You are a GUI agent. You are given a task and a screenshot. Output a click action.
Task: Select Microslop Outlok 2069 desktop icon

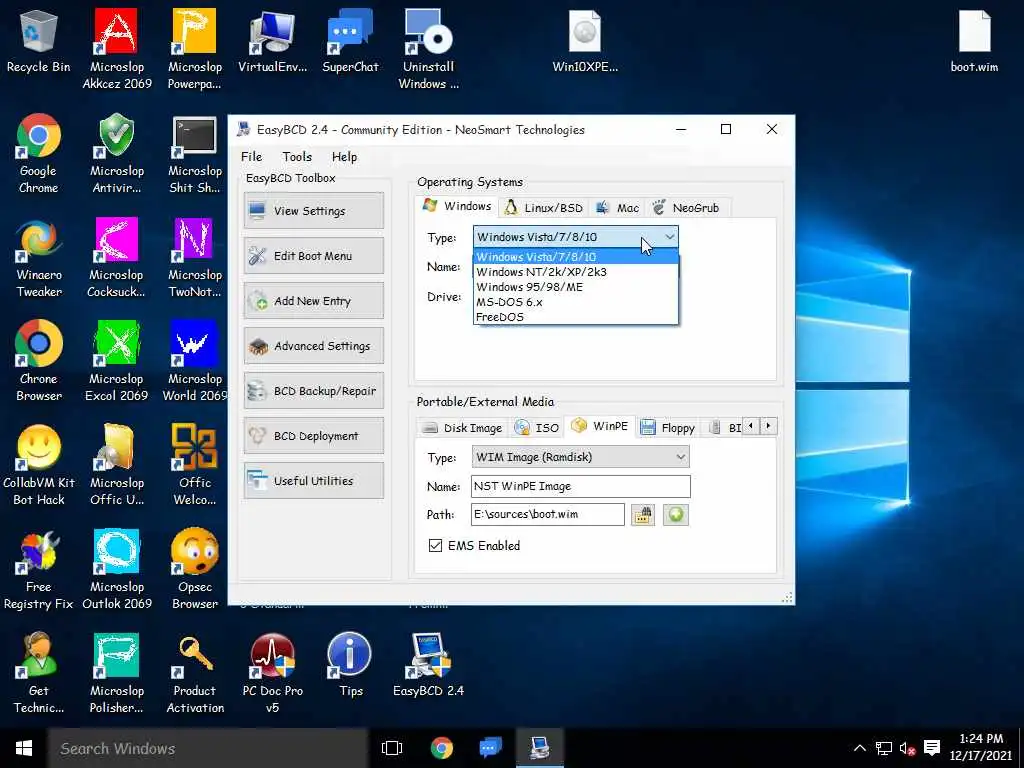coord(117,569)
